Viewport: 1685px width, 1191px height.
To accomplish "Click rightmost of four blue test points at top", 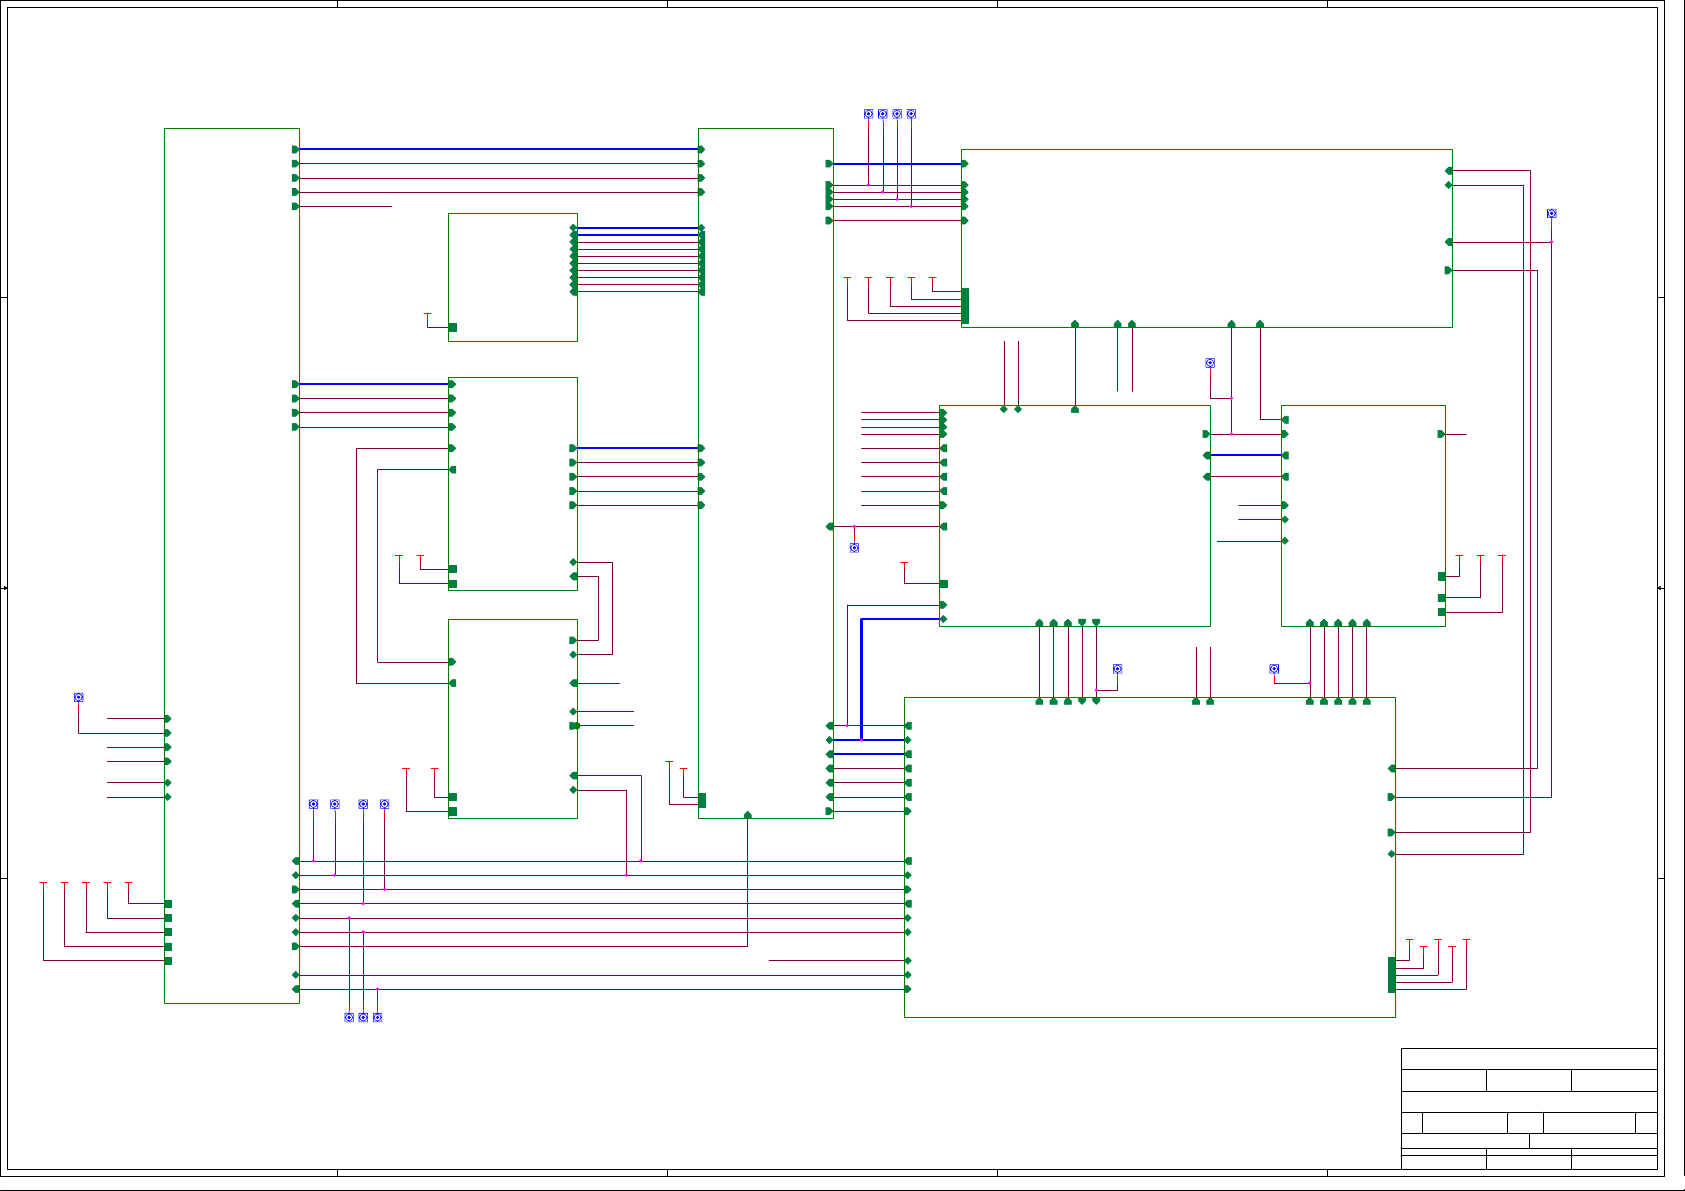I will [x=911, y=114].
